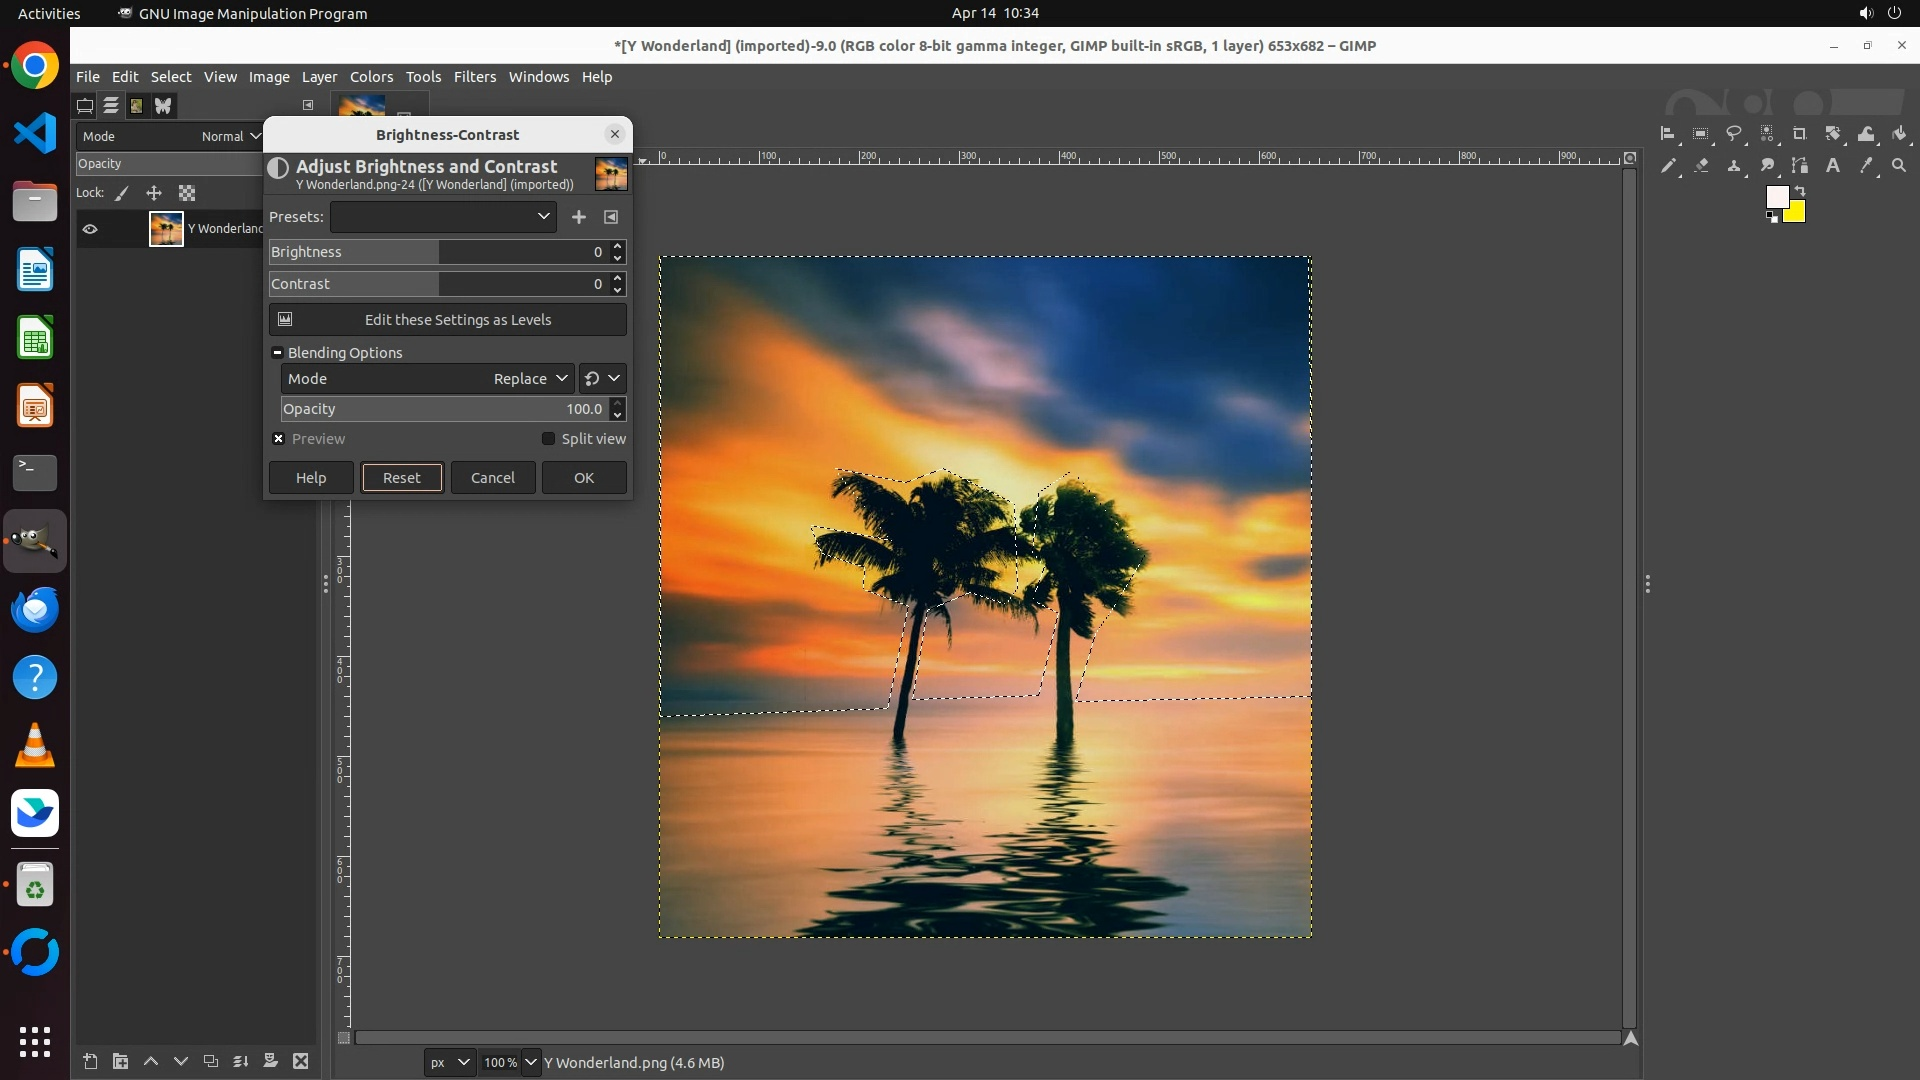1920x1080 pixels.
Task: Open the Presets dropdown
Action: click(x=443, y=217)
